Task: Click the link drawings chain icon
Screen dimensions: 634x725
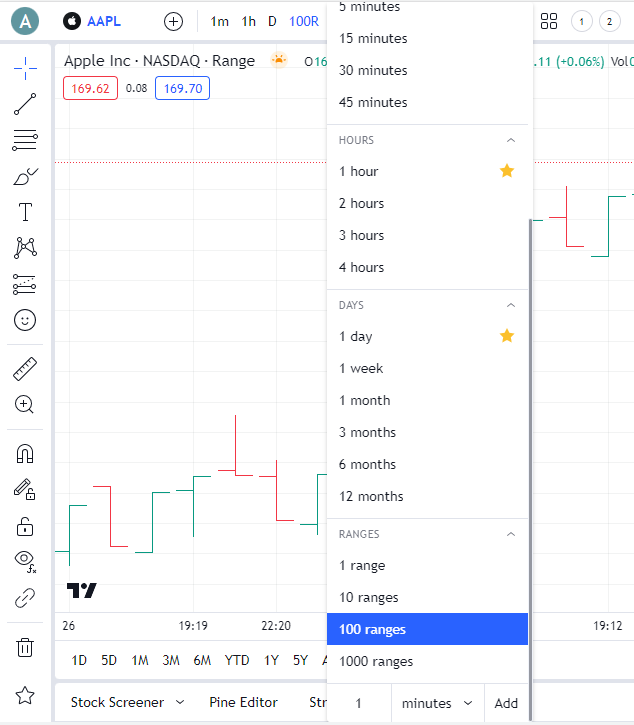Action: coord(25,598)
